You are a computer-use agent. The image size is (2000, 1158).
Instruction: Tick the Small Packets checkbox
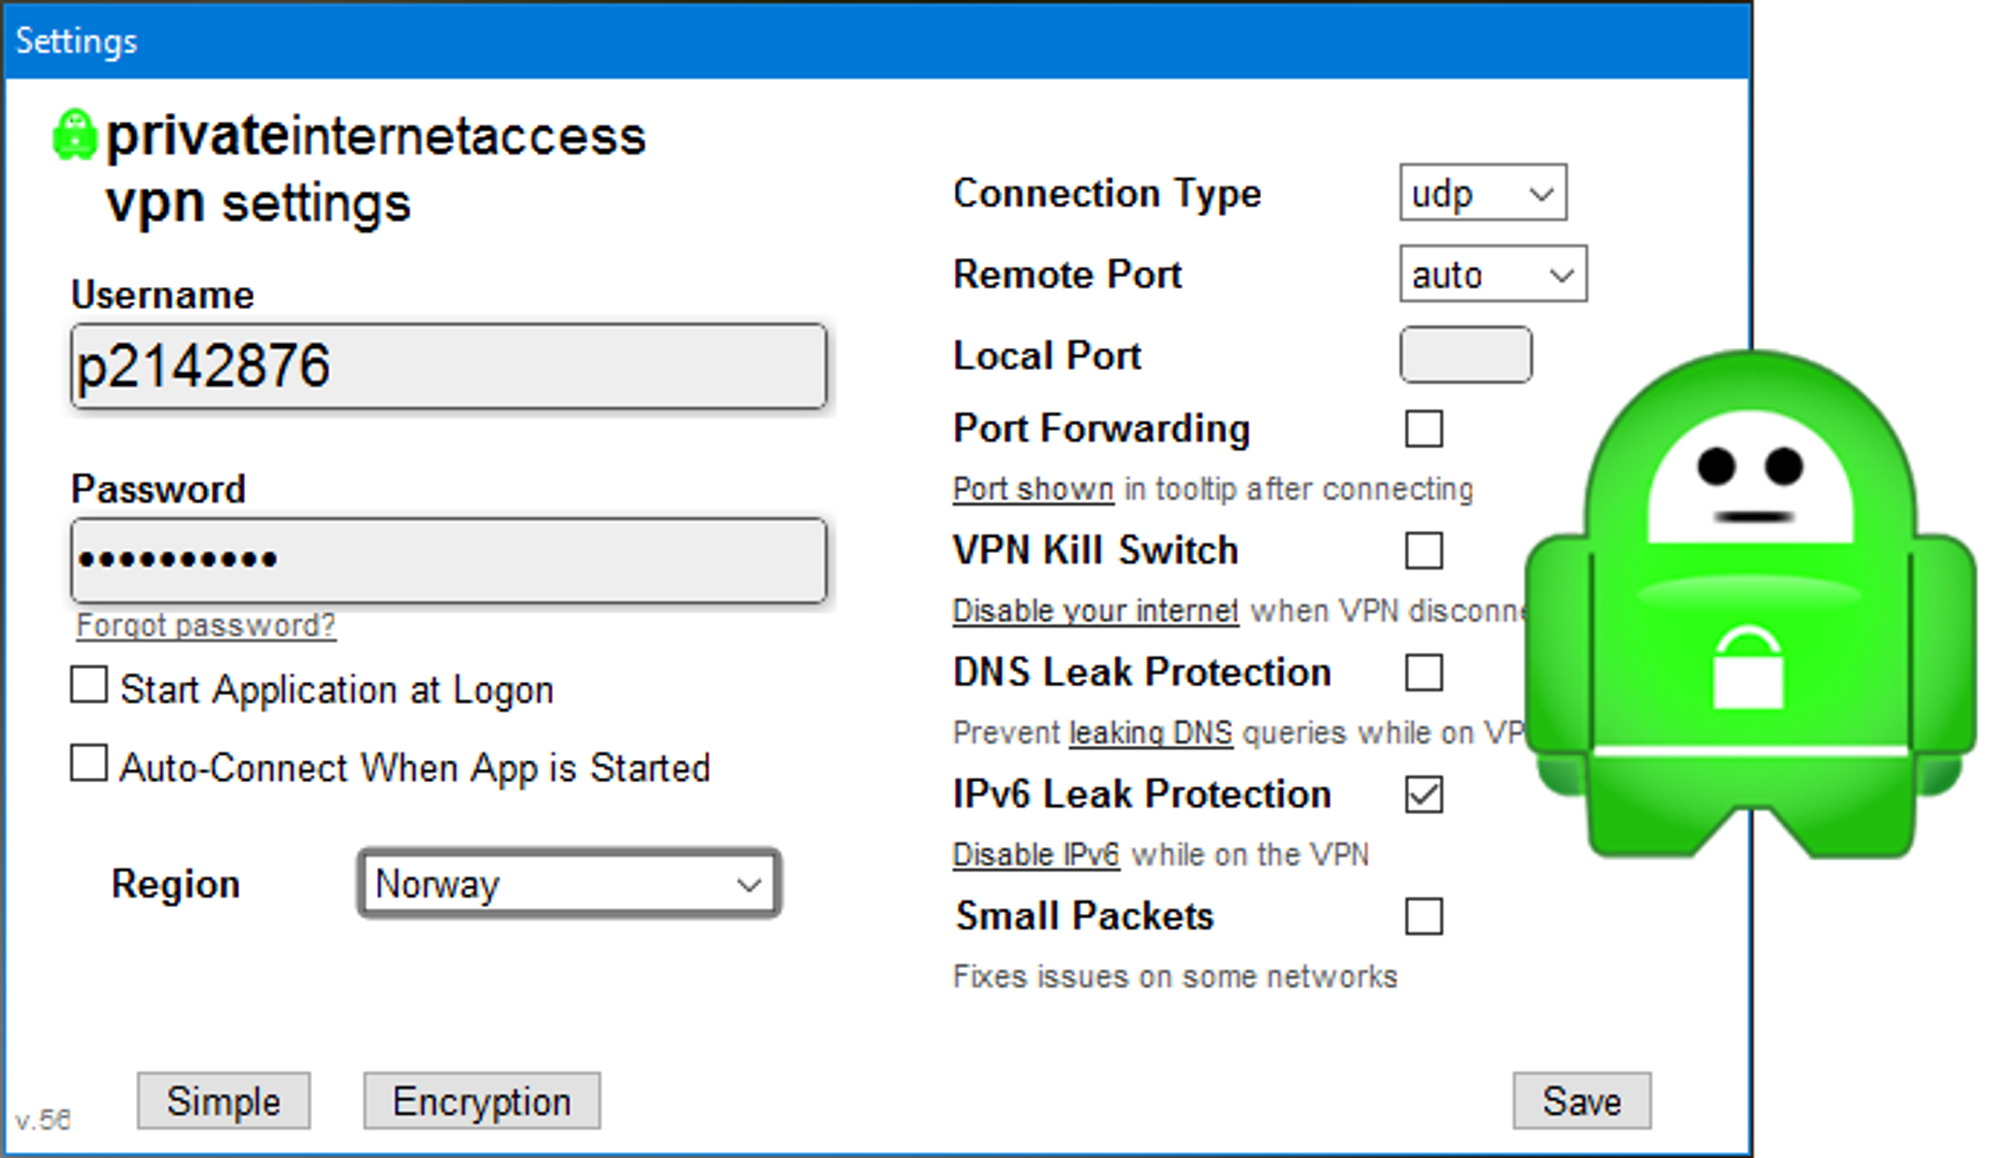point(1424,916)
